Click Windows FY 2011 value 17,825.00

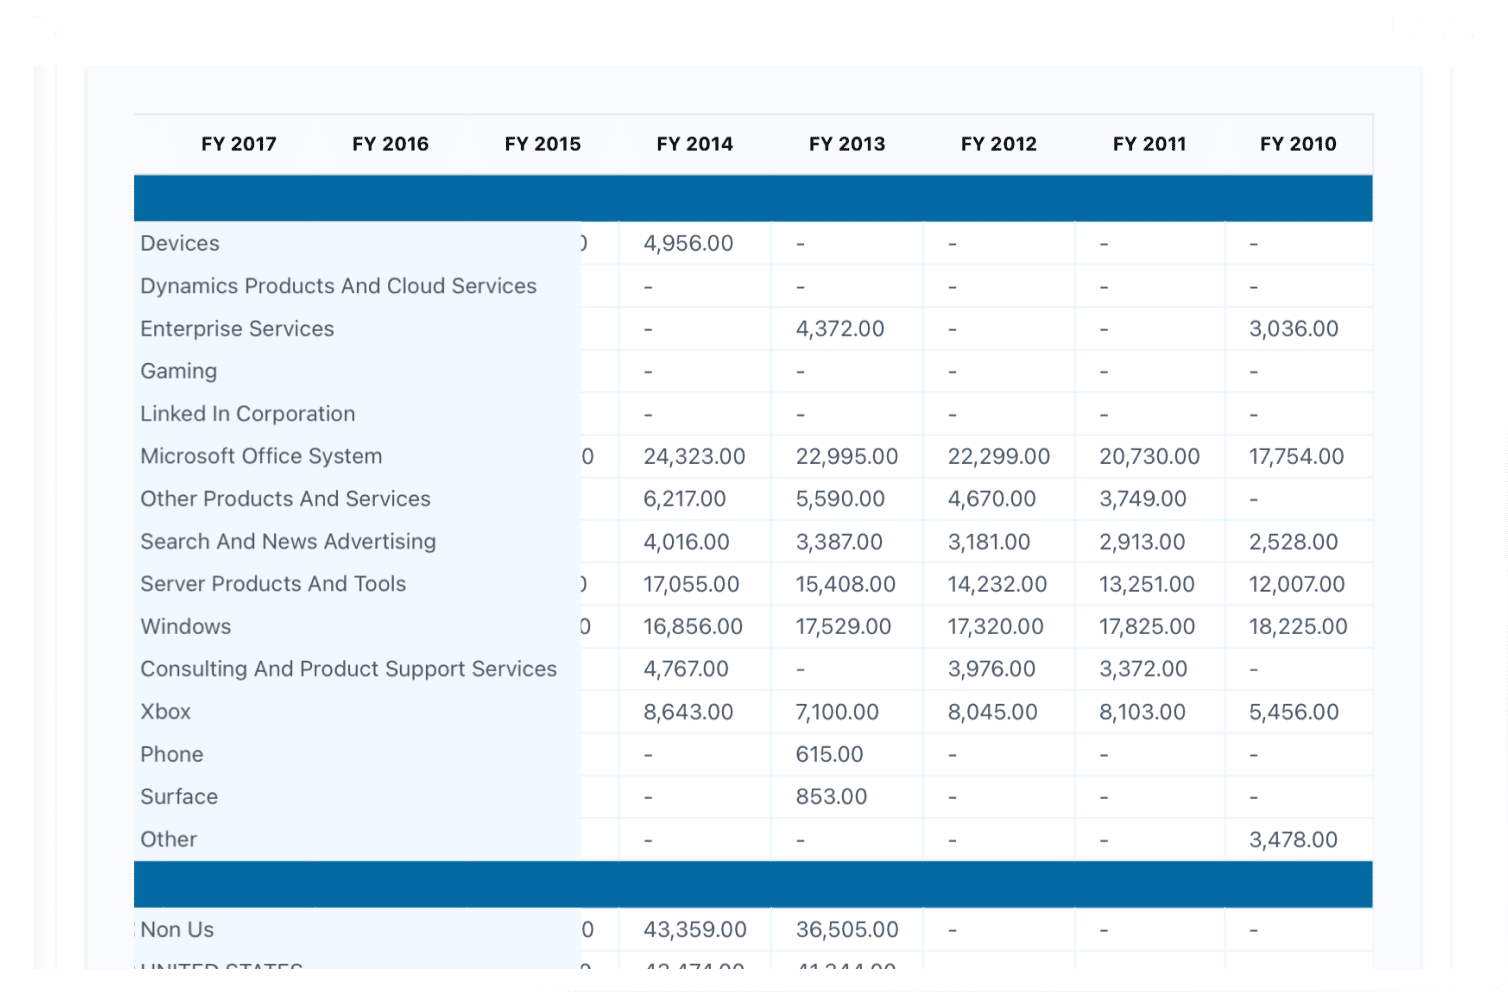pyautogui.click(x=1147, y=627)
